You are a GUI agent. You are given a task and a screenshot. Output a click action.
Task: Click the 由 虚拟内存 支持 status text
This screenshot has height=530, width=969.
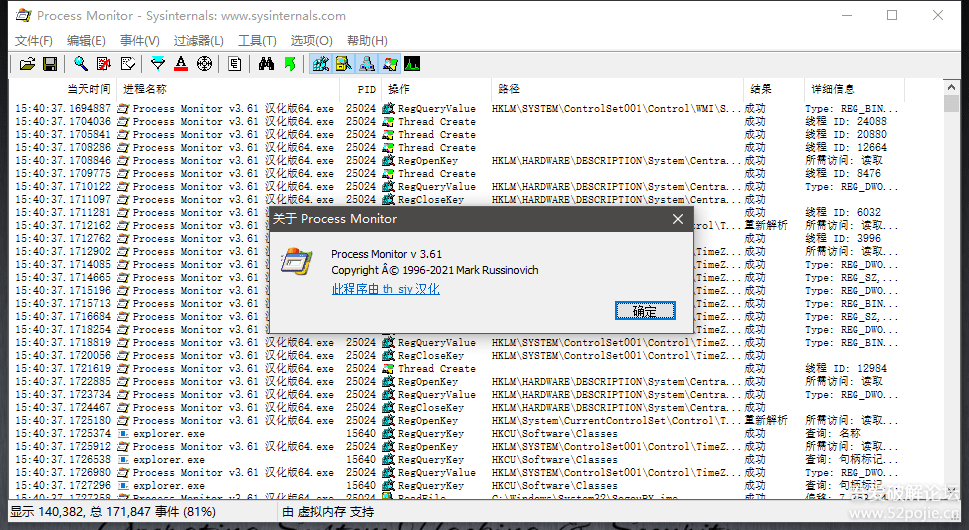coord(328,512)
